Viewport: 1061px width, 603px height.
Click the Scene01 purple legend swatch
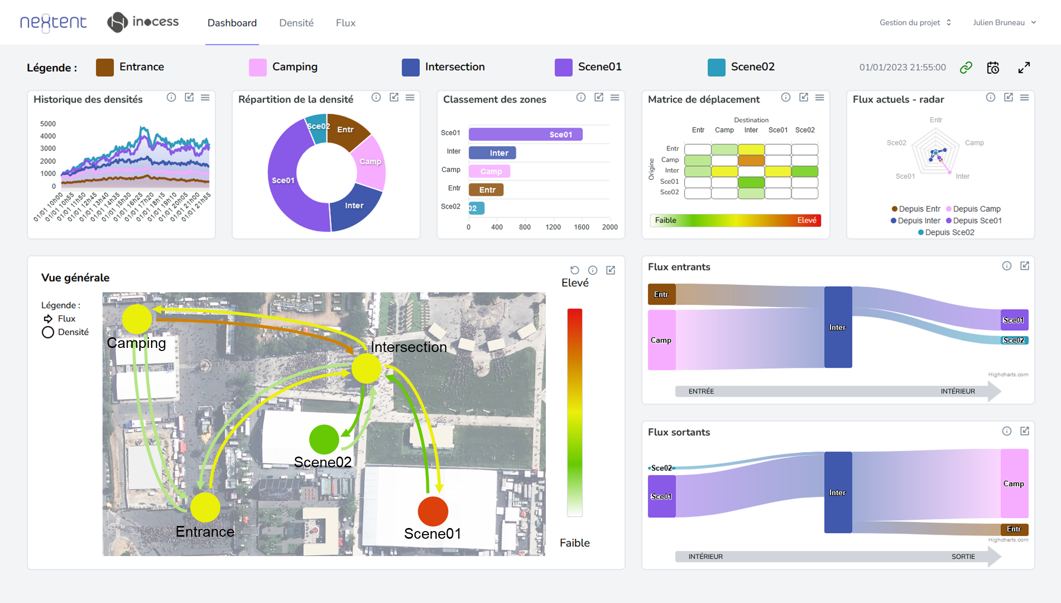tap(564, 67)
